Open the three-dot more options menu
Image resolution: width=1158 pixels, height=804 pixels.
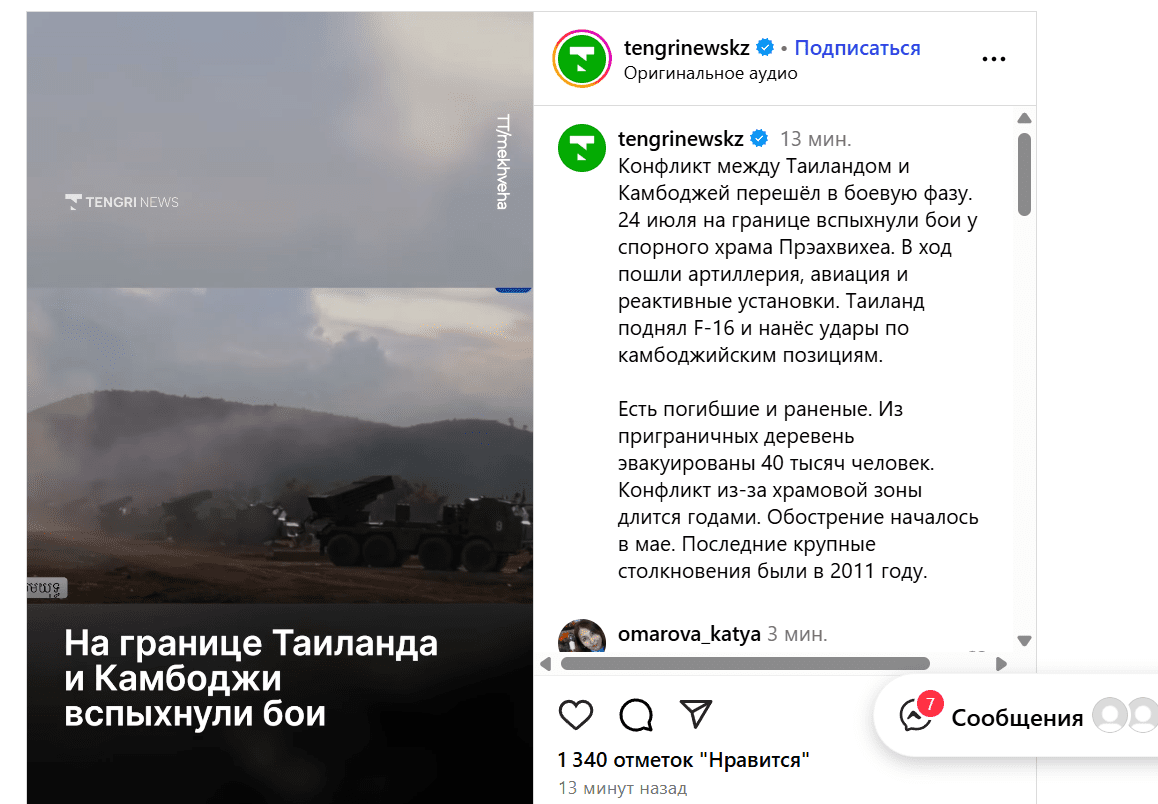click(994, 59)
